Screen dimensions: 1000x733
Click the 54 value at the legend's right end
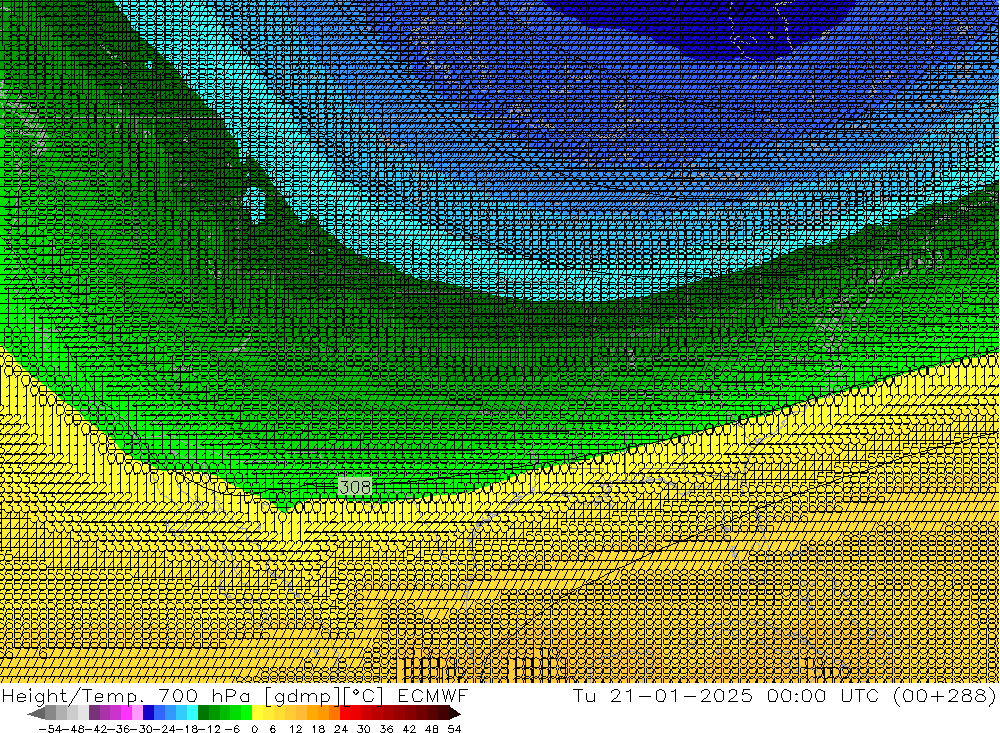[x=454, y=728]
